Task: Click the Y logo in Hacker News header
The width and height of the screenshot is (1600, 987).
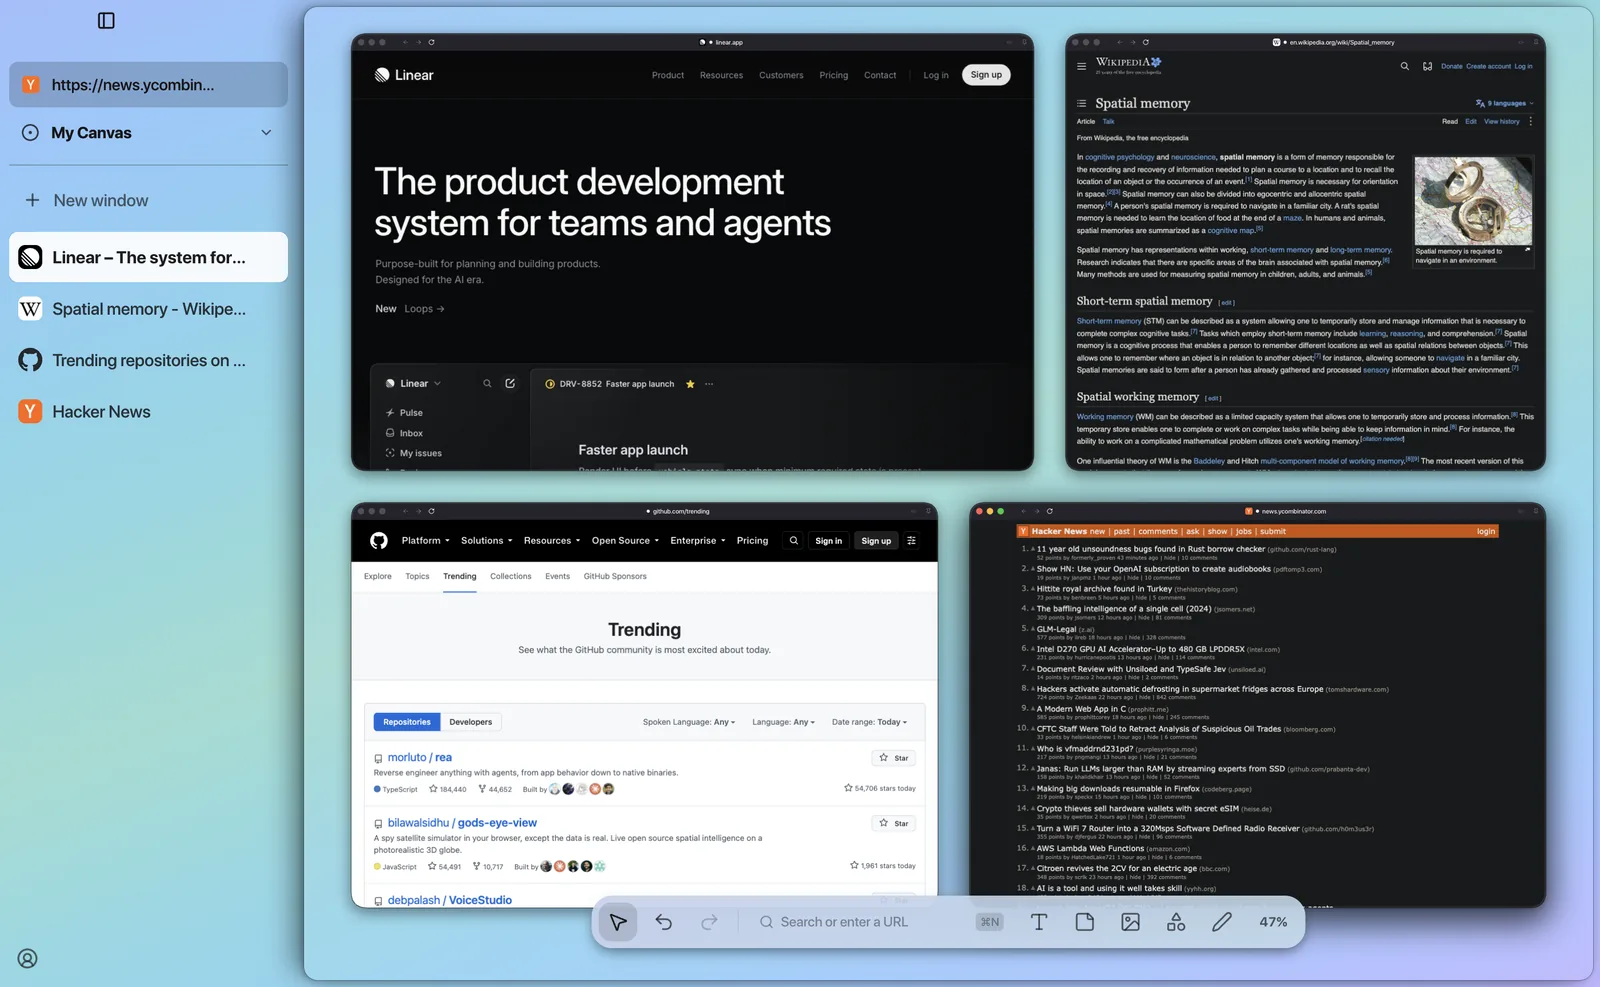Action: pos(1024,531)
